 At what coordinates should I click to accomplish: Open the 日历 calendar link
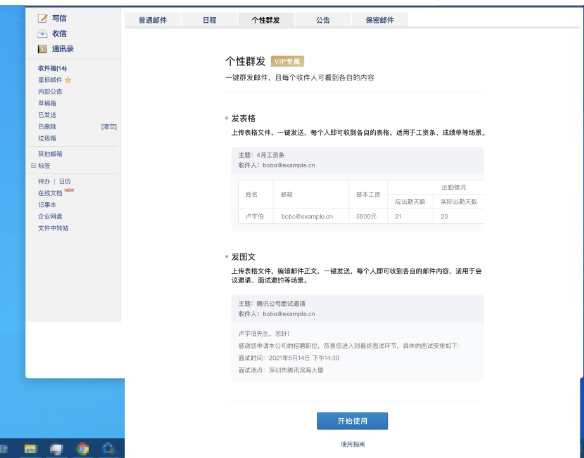click(65, 181)
